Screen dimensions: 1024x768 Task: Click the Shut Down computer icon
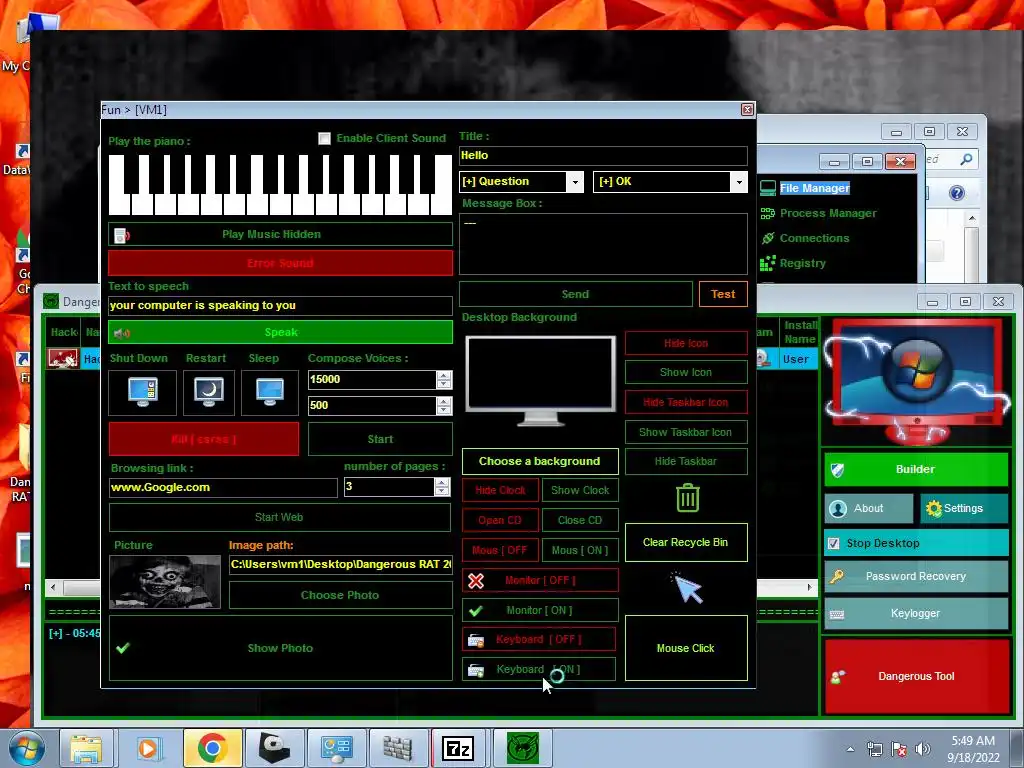click(143, 392)
